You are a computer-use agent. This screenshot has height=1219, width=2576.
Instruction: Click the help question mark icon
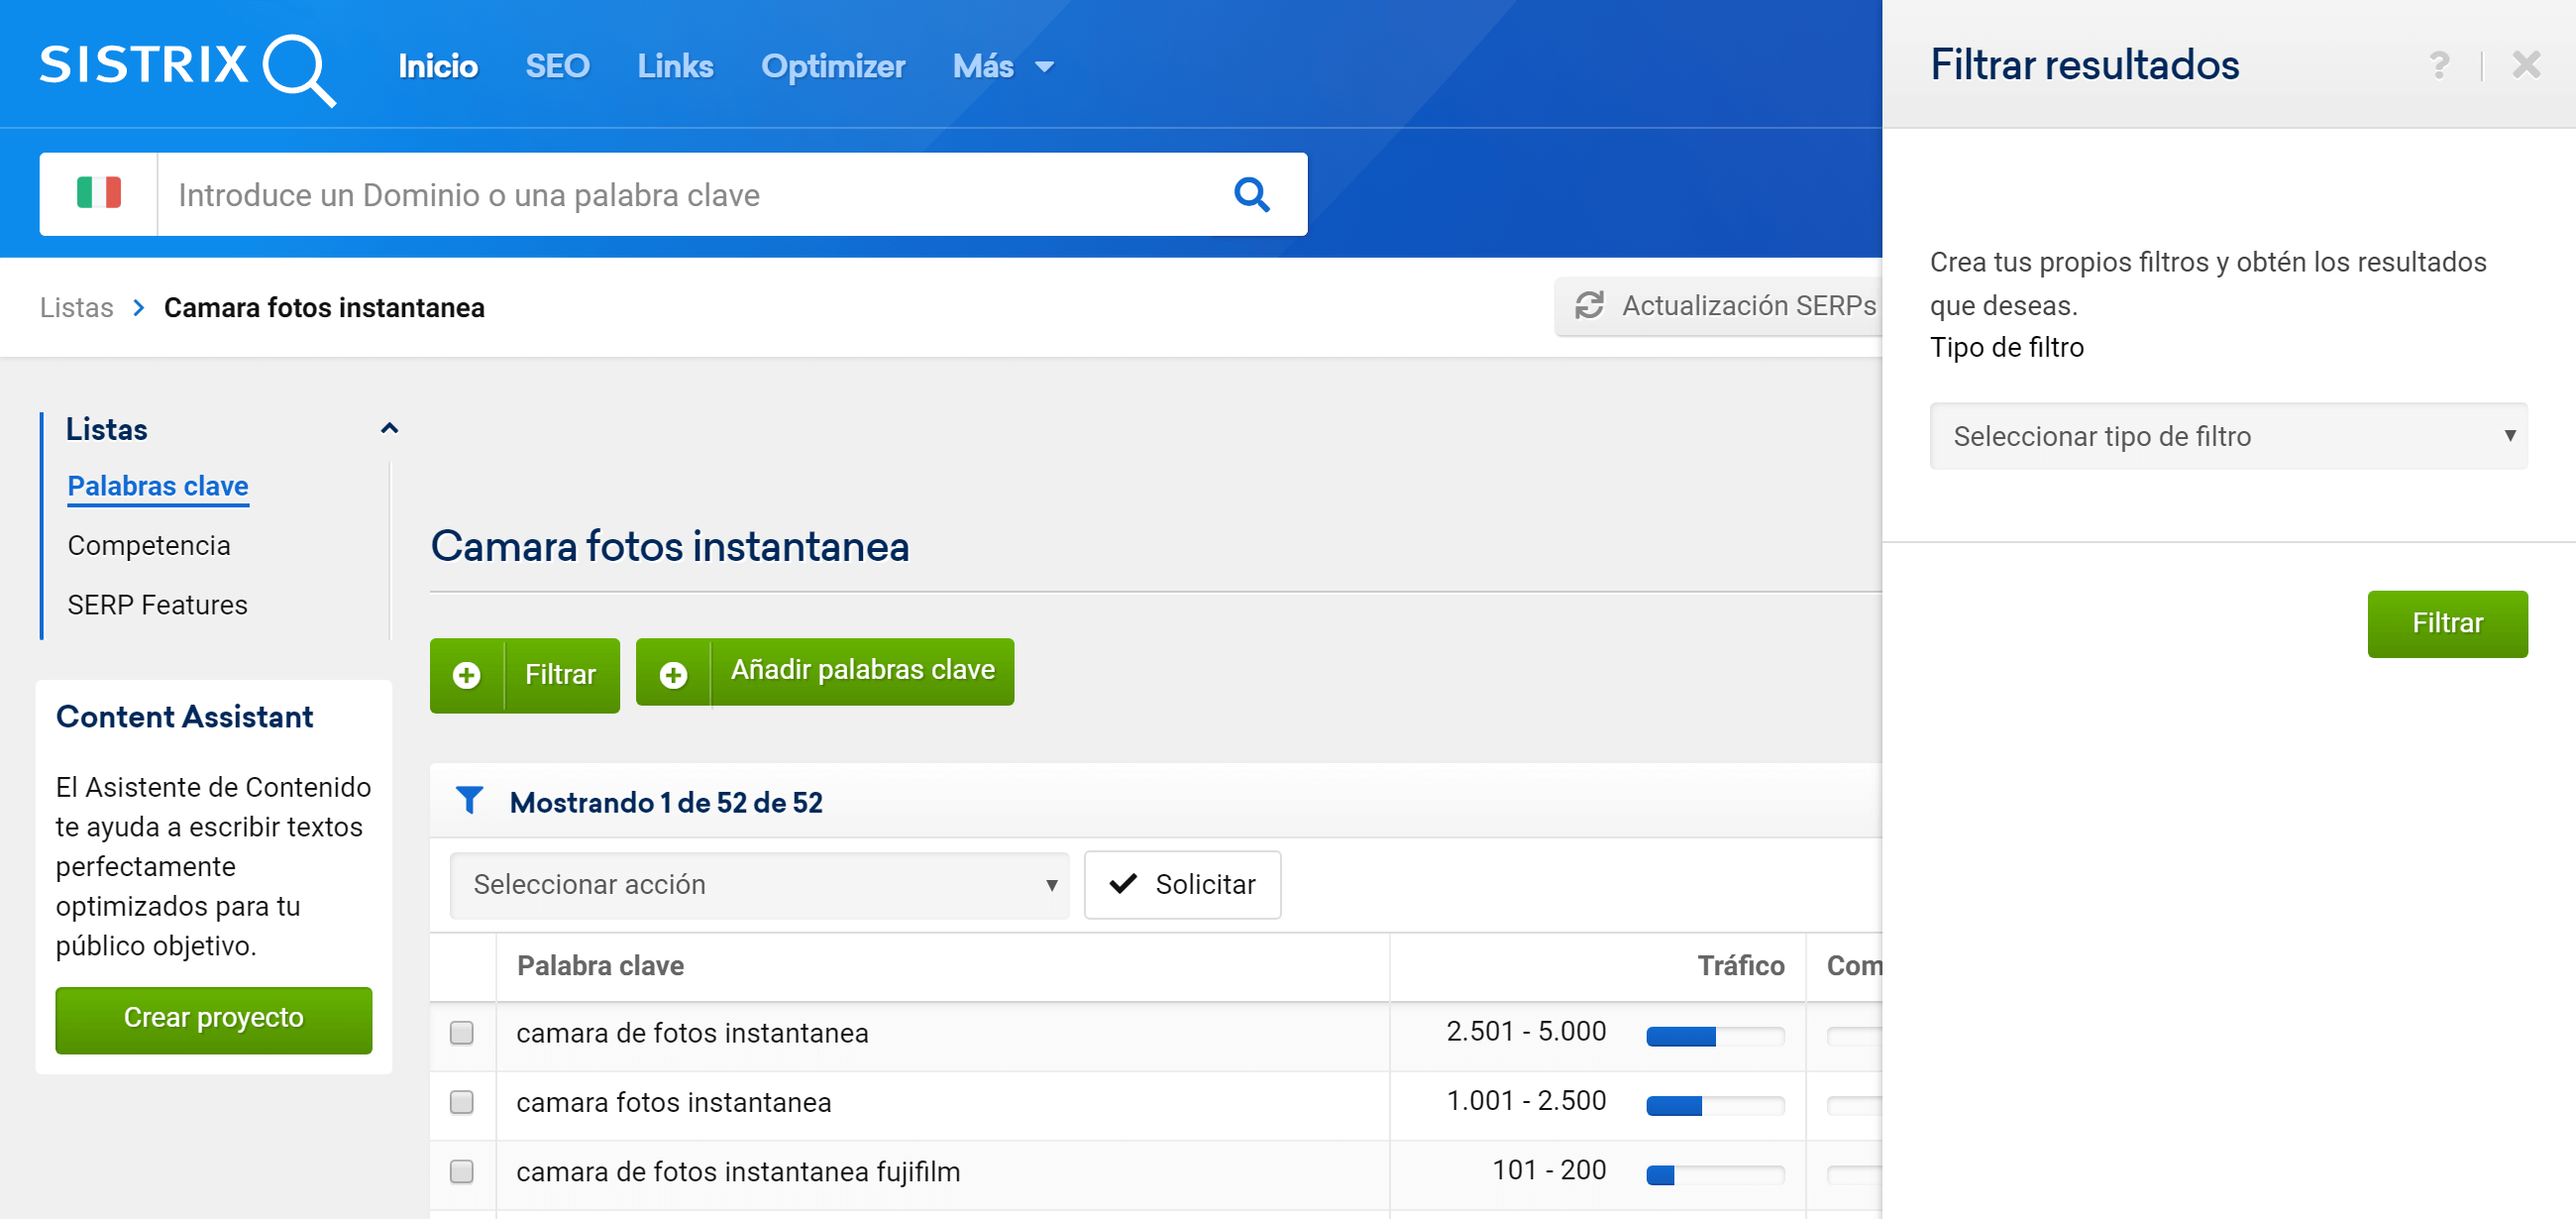click(x=2439, y=65)
